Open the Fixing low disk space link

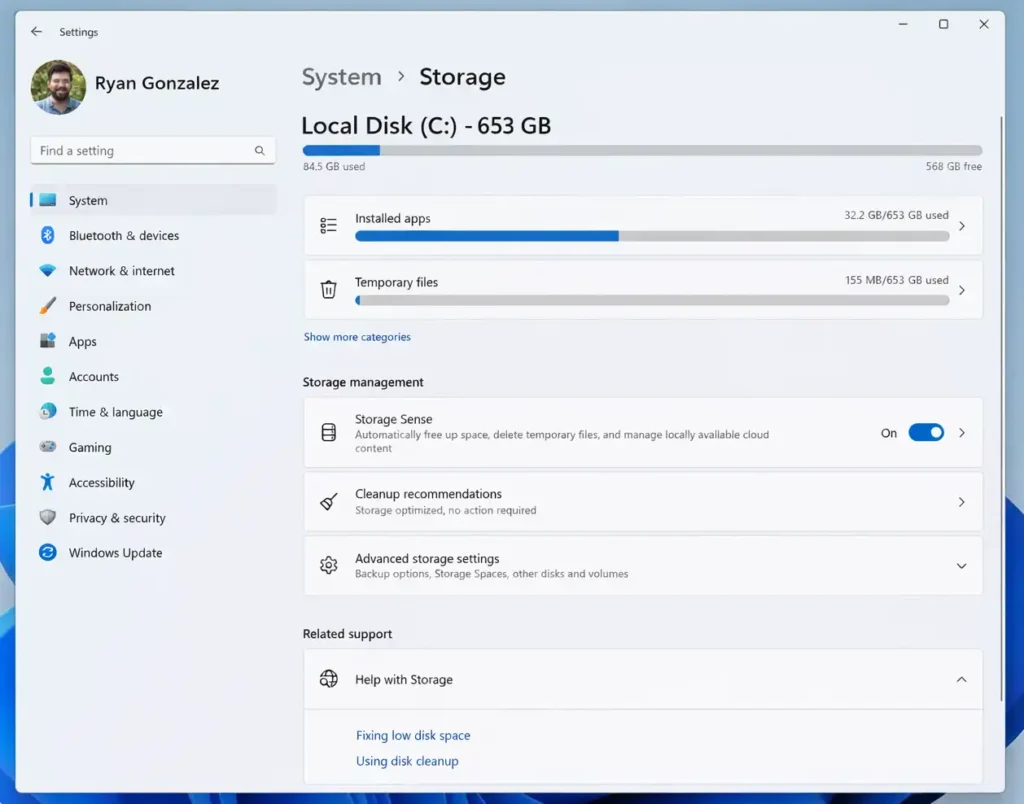pyautogui.click(x=413, y=736)
